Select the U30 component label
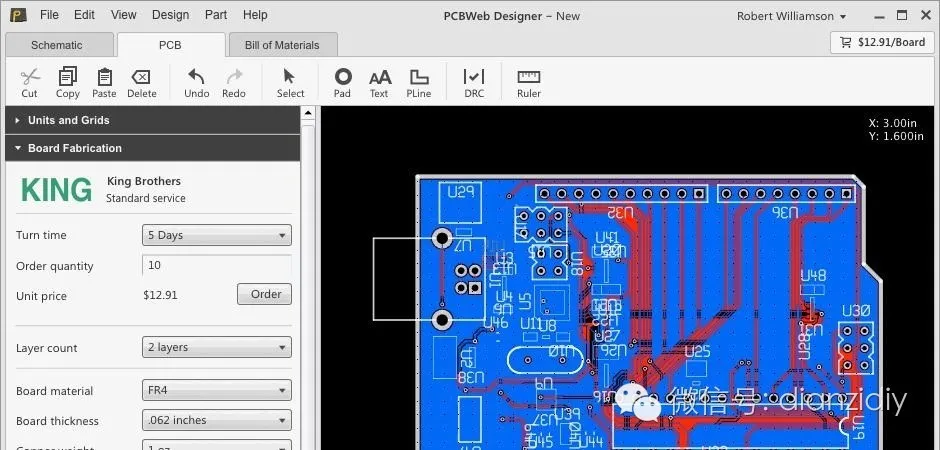 [x=855, y=311]
